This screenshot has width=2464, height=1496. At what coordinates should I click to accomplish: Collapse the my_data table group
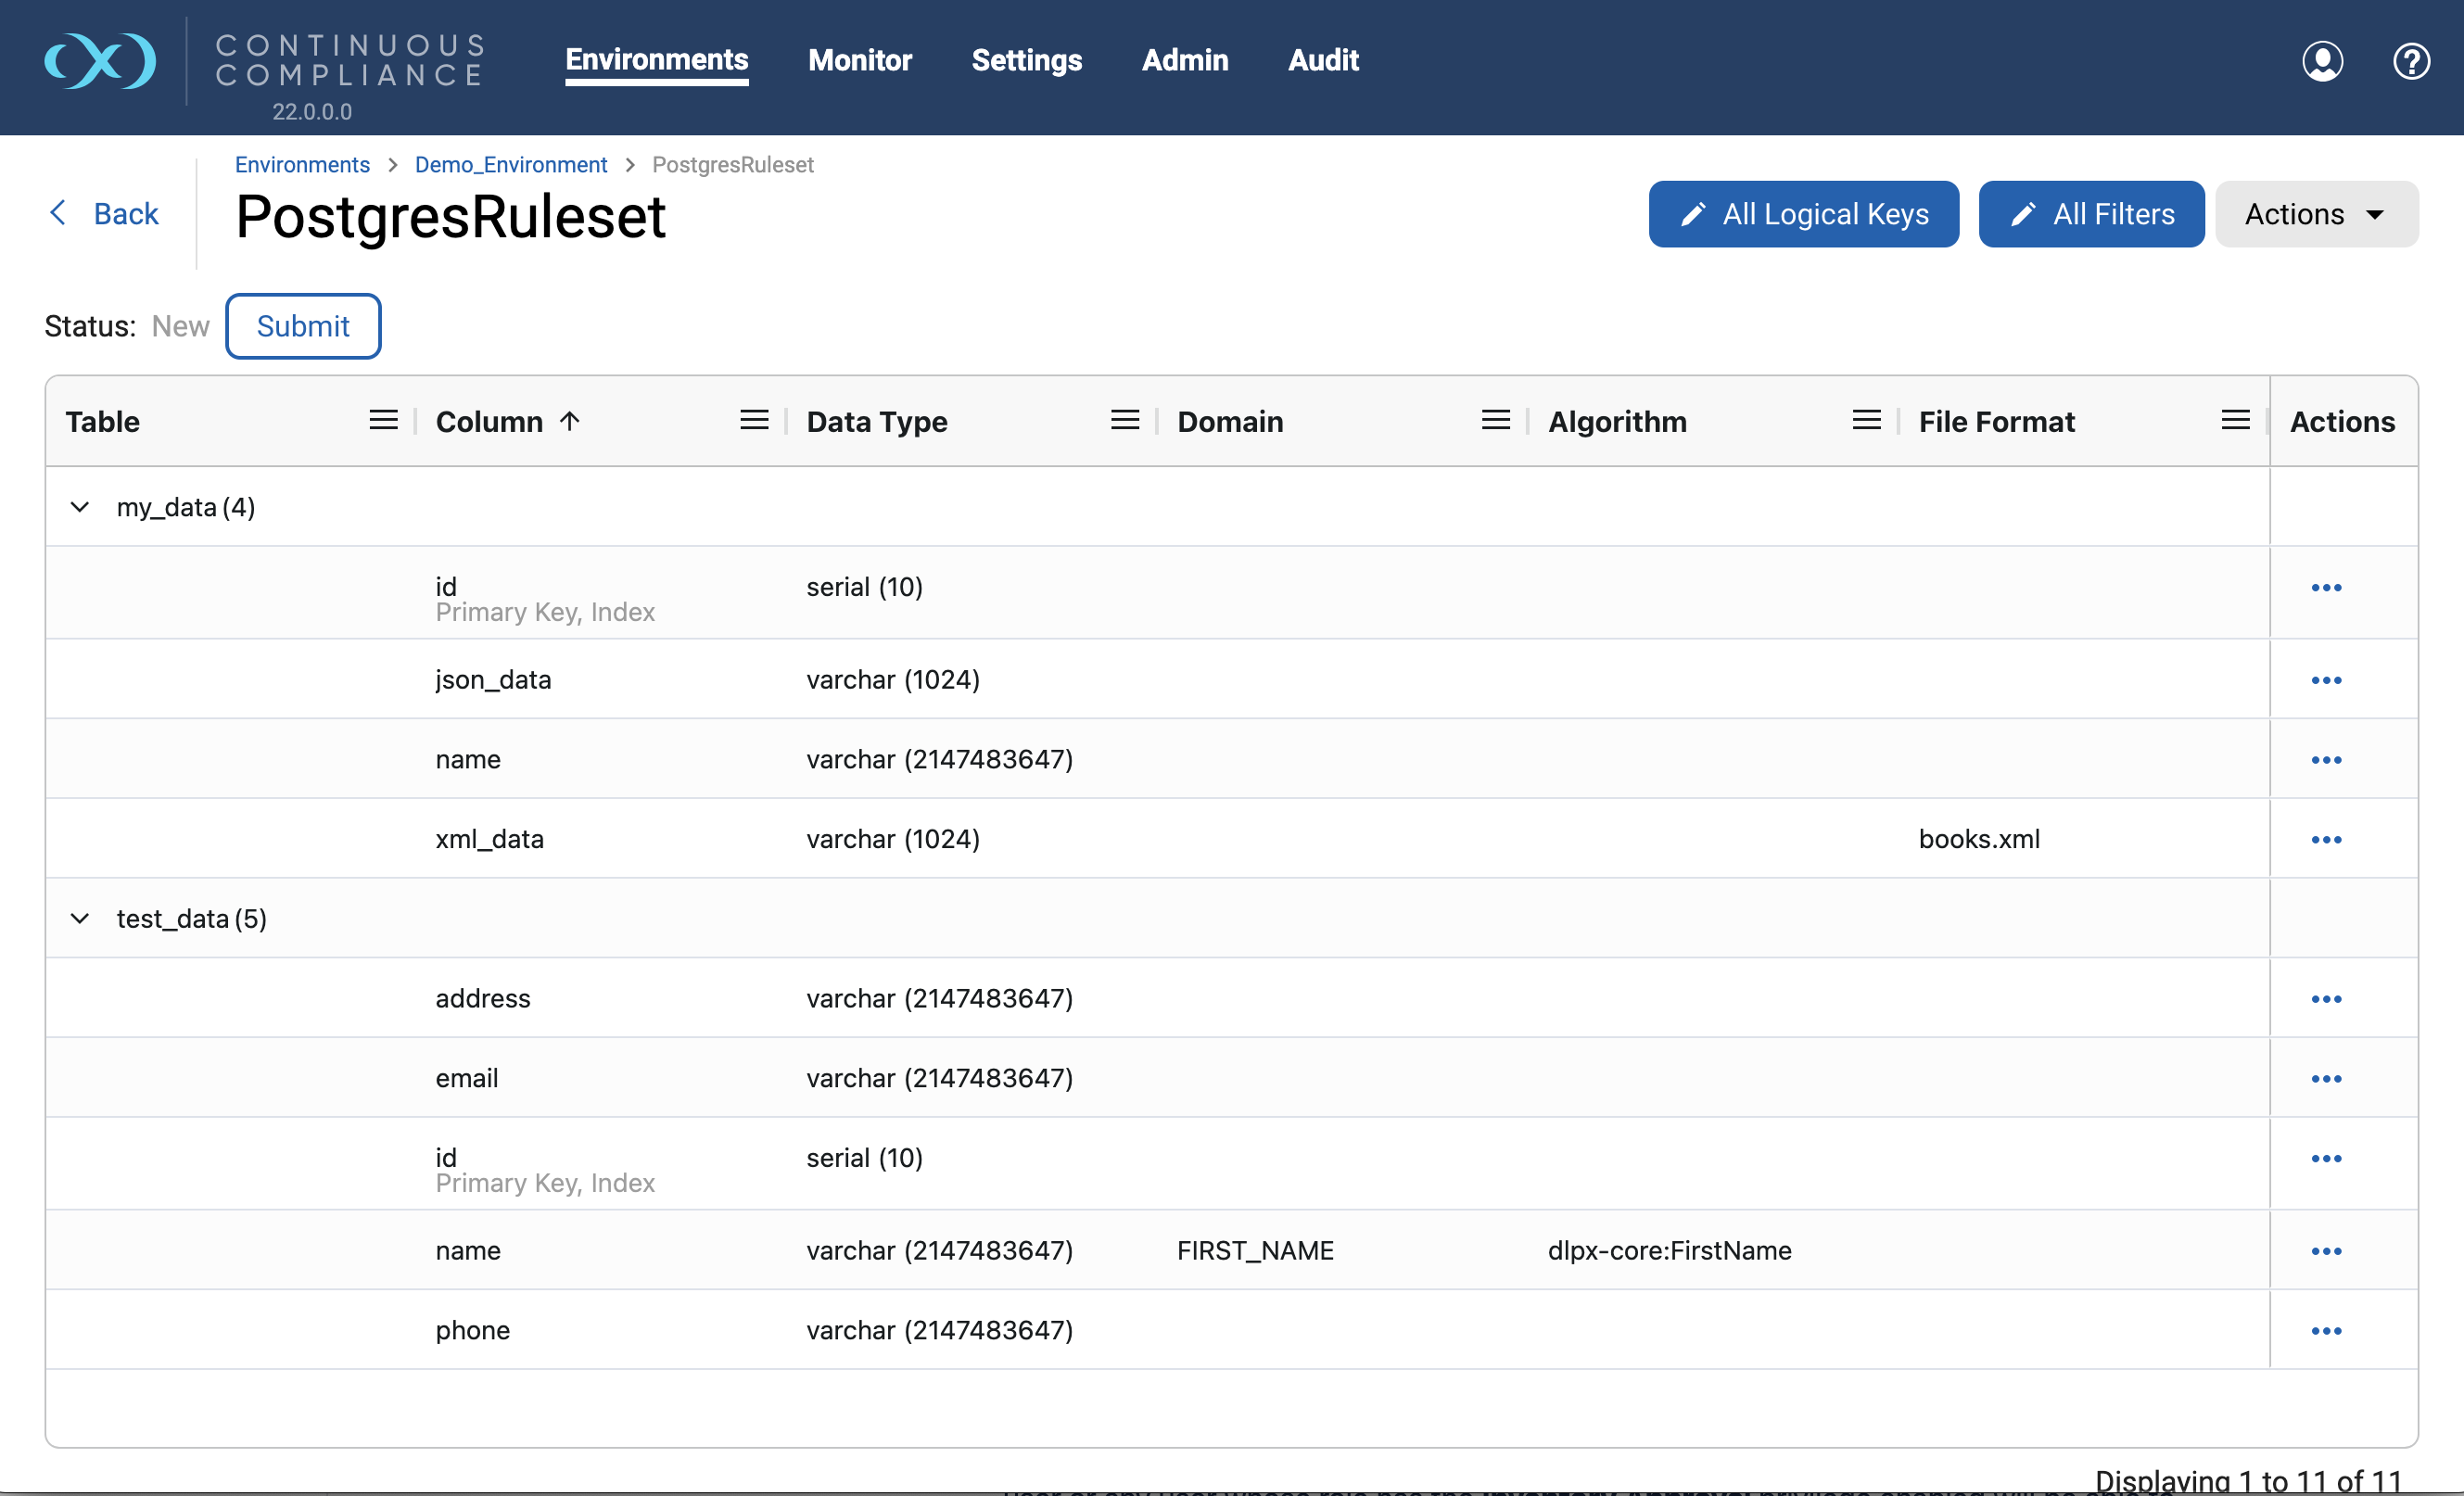coord(80,507)
